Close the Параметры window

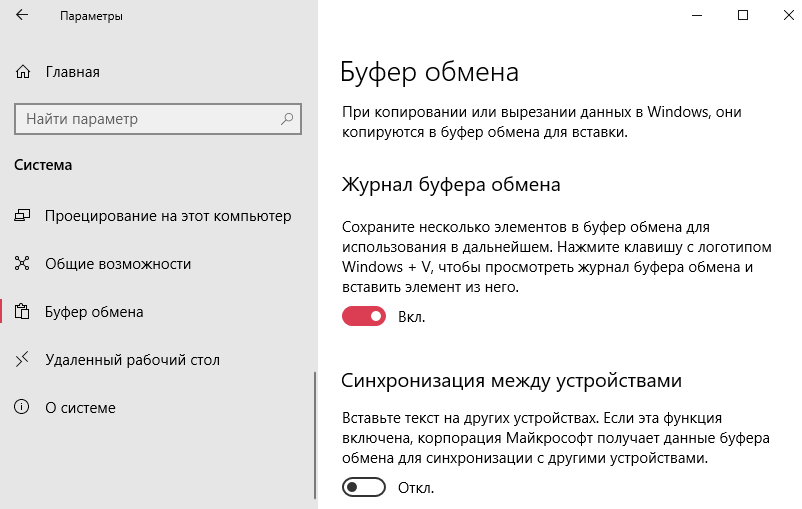787,16
